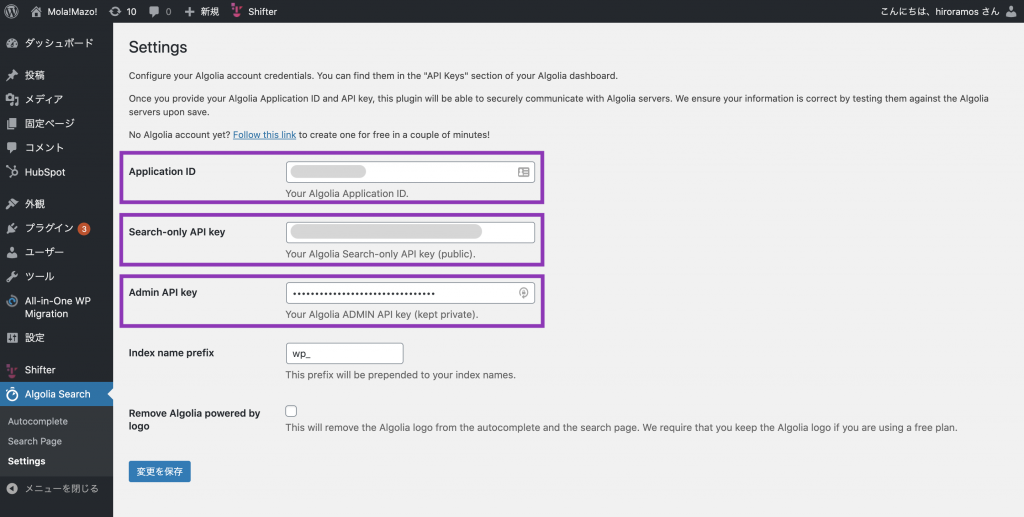Click the メディア media icon
Viewport: 1024px width, 517px height.
[x=12, y=99]
